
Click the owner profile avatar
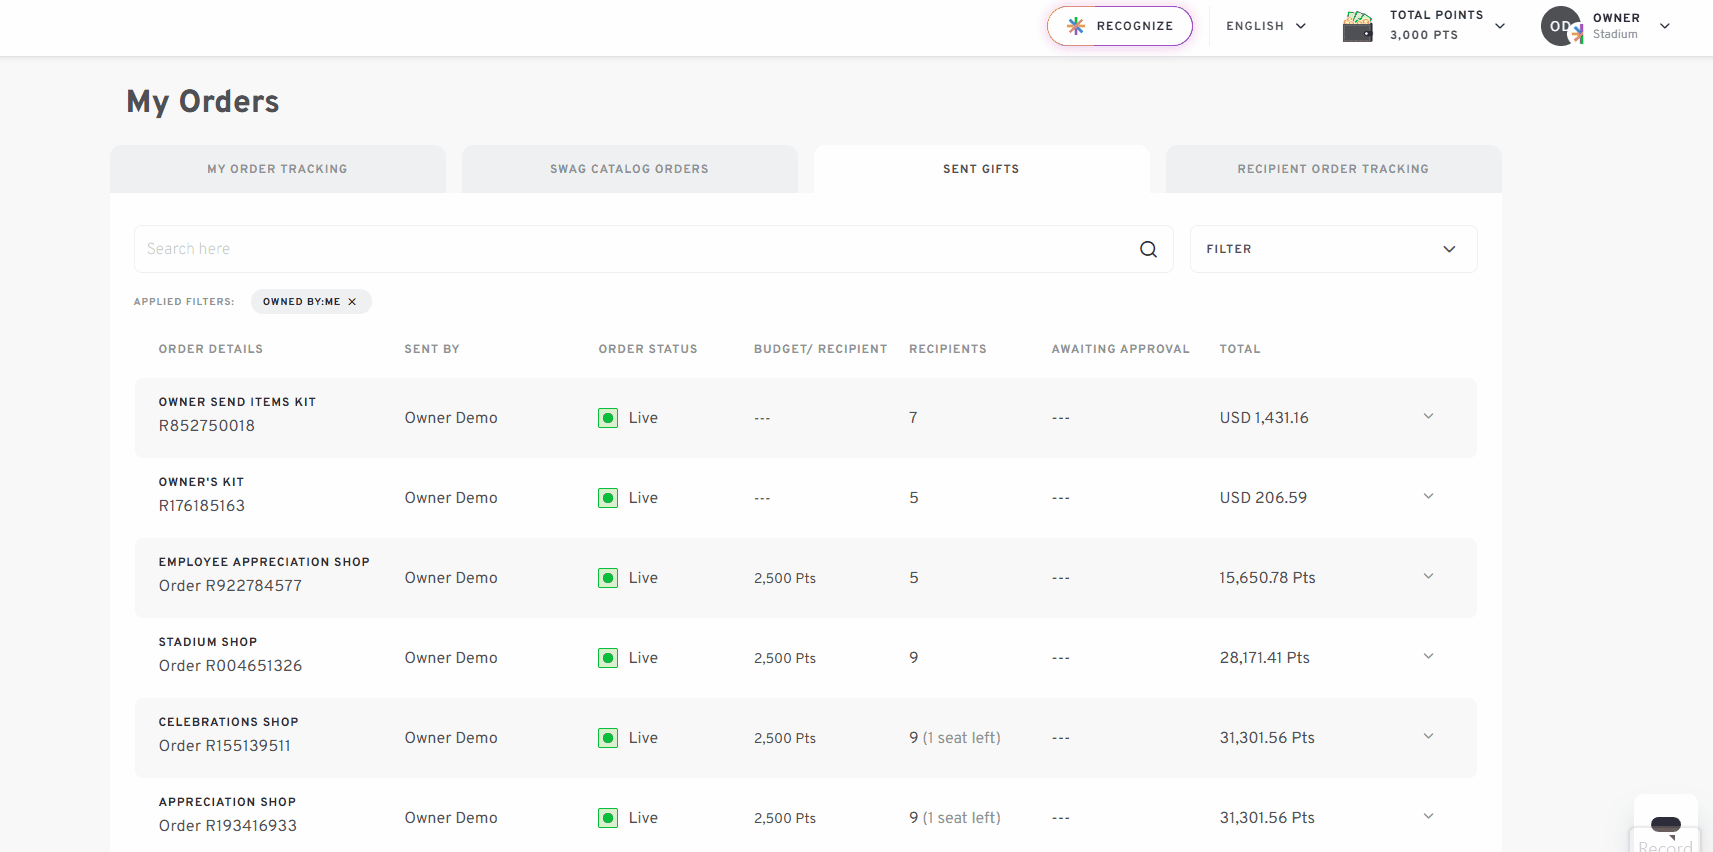(1561, 26)
